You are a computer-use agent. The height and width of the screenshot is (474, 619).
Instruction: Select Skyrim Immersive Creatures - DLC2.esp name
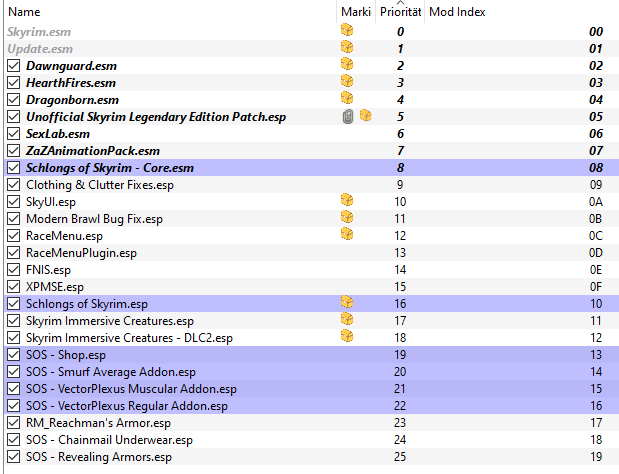point(129,337)
